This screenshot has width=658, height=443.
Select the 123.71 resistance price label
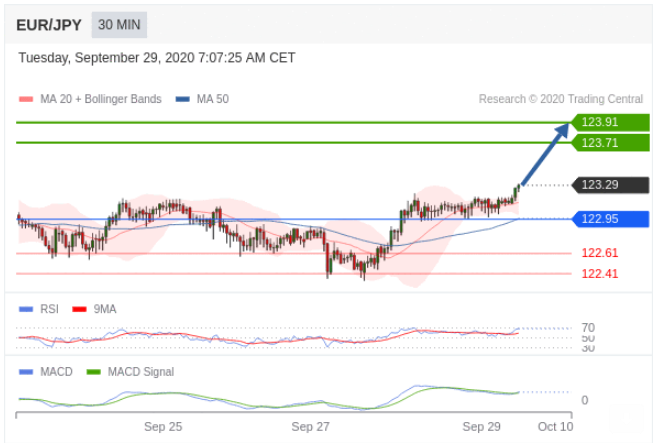[x=611, y=143]
